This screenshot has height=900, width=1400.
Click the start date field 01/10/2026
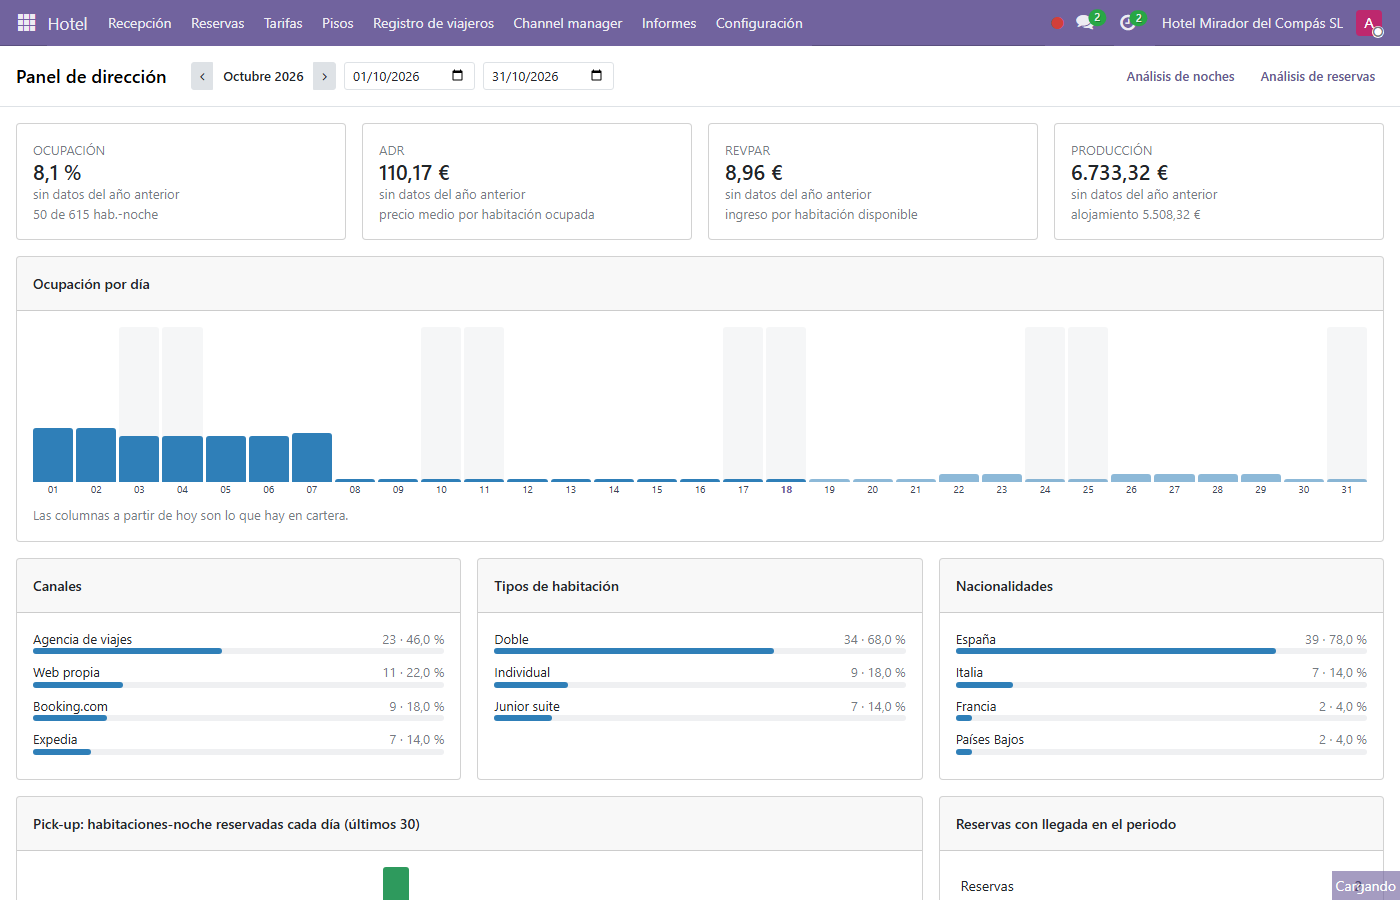coord(408,76)
